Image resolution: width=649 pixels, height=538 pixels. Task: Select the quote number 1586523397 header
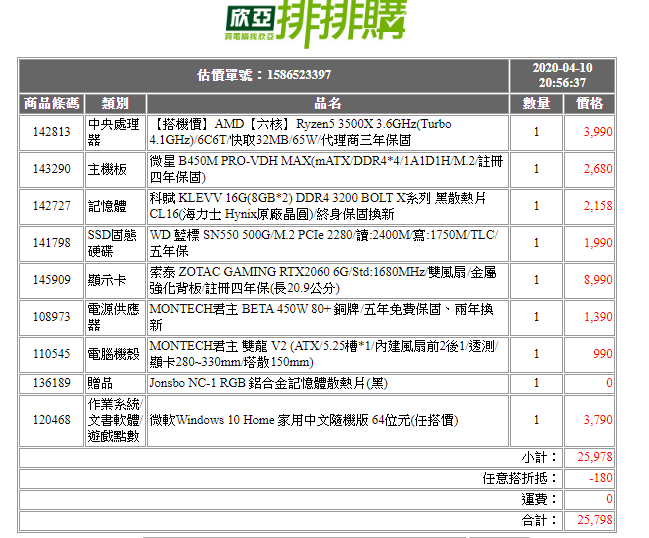264,75
